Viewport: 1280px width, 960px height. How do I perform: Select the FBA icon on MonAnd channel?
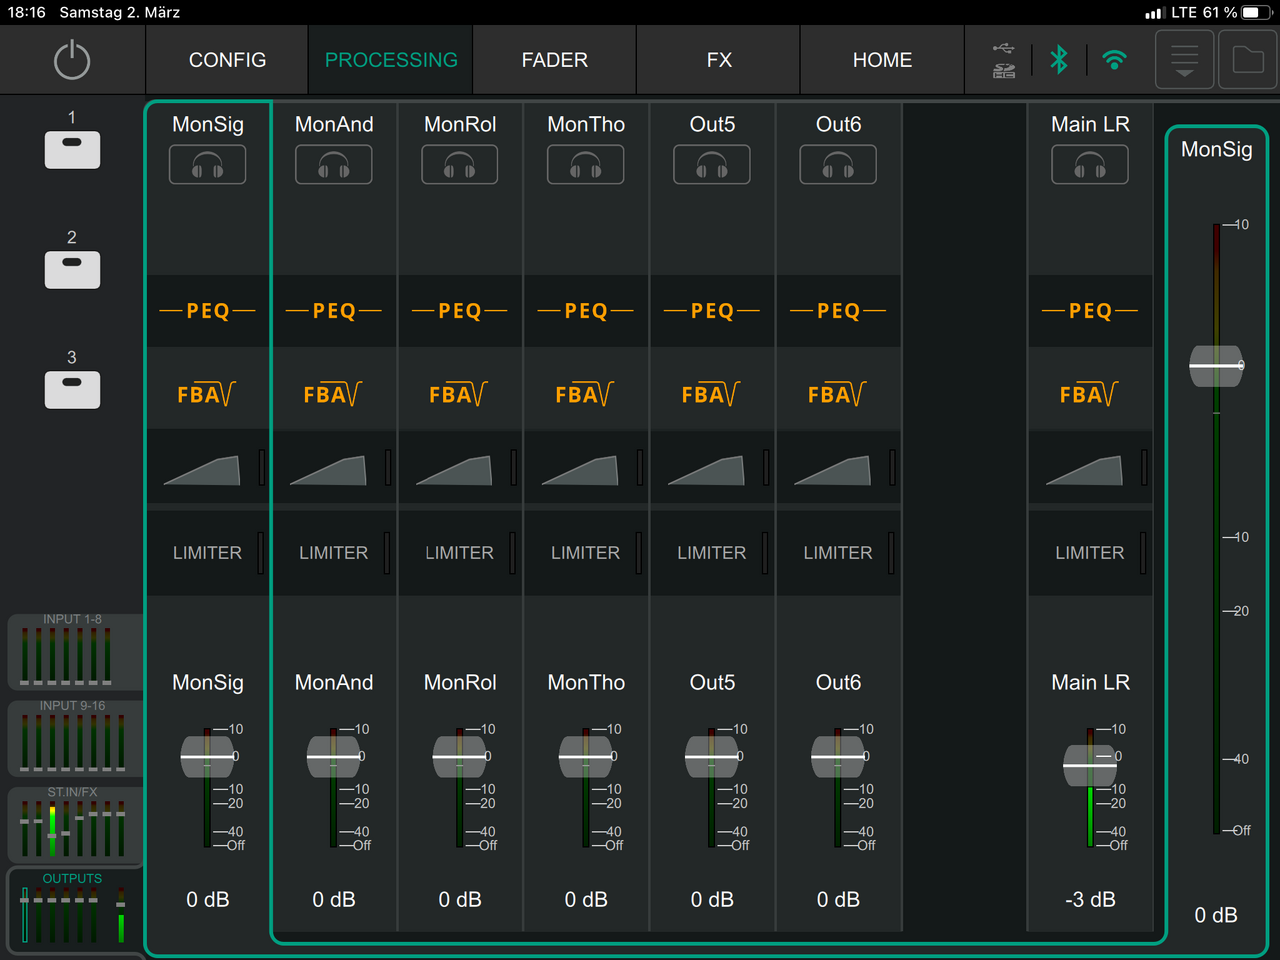pyautogui.click(x=333, y=394)
